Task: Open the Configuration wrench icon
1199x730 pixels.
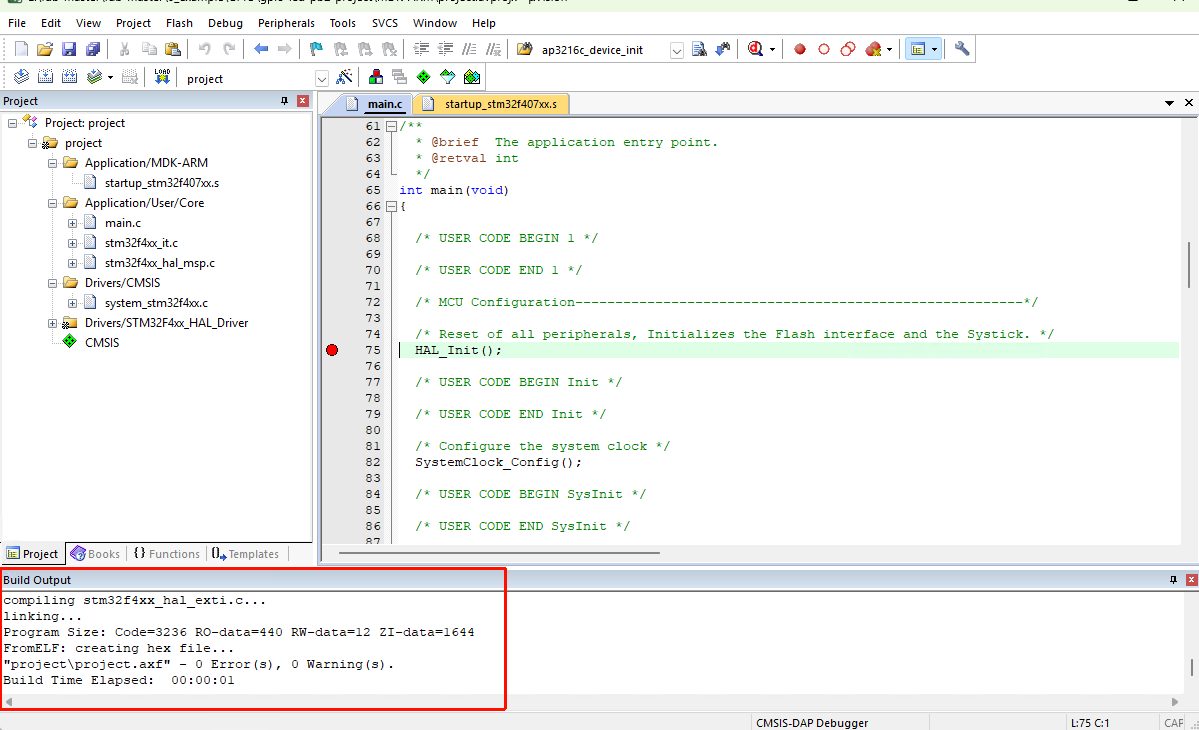Action: pos(962,49)
